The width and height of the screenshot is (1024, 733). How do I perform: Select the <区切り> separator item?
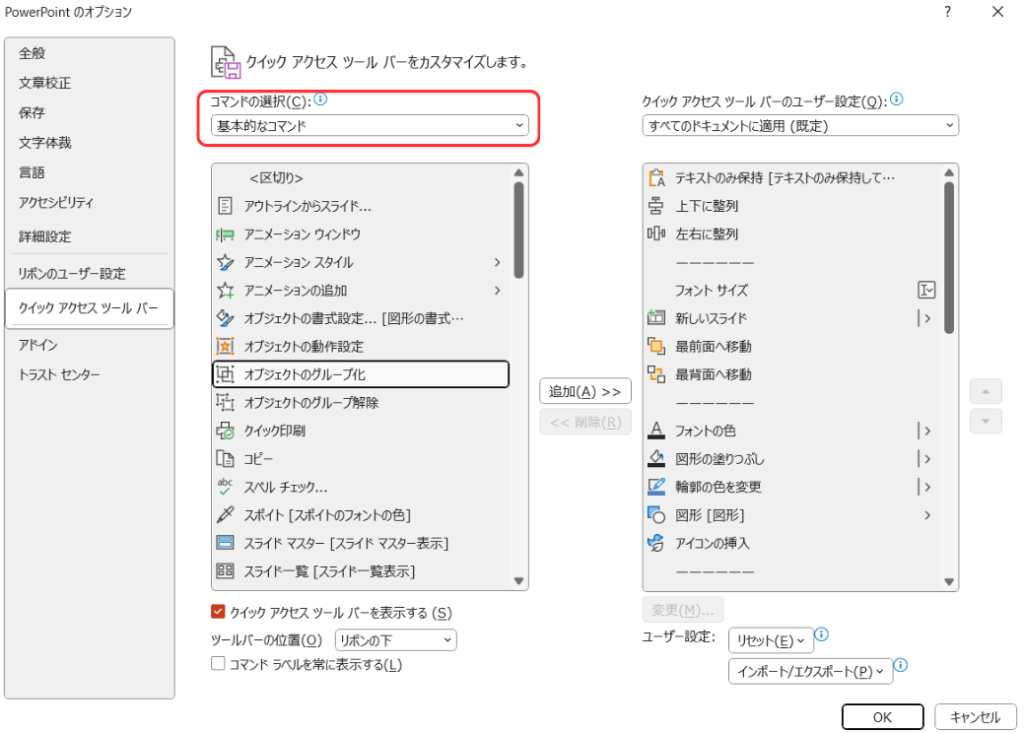[276, 178]
